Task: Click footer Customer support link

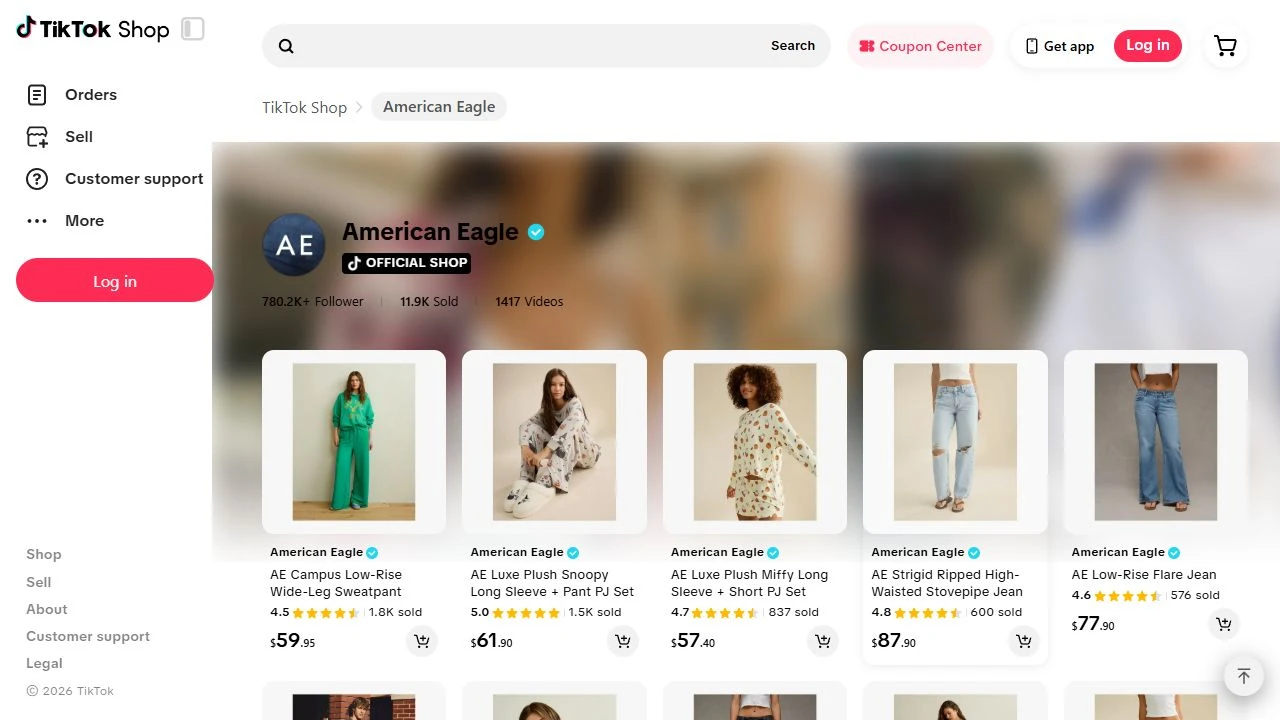Action: (88, 636)
